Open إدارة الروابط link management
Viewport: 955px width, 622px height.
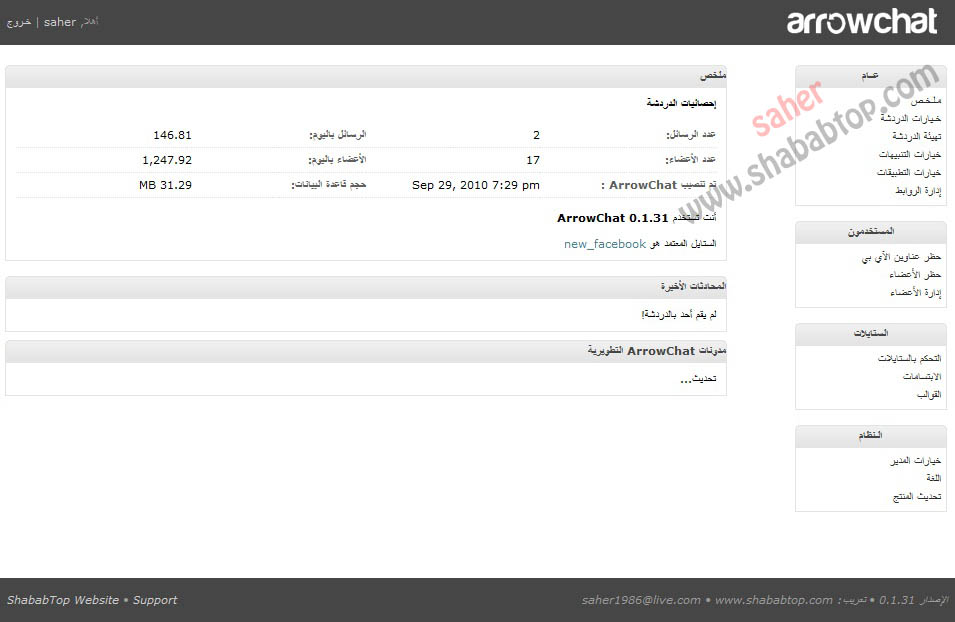click(x=911, y=189)
